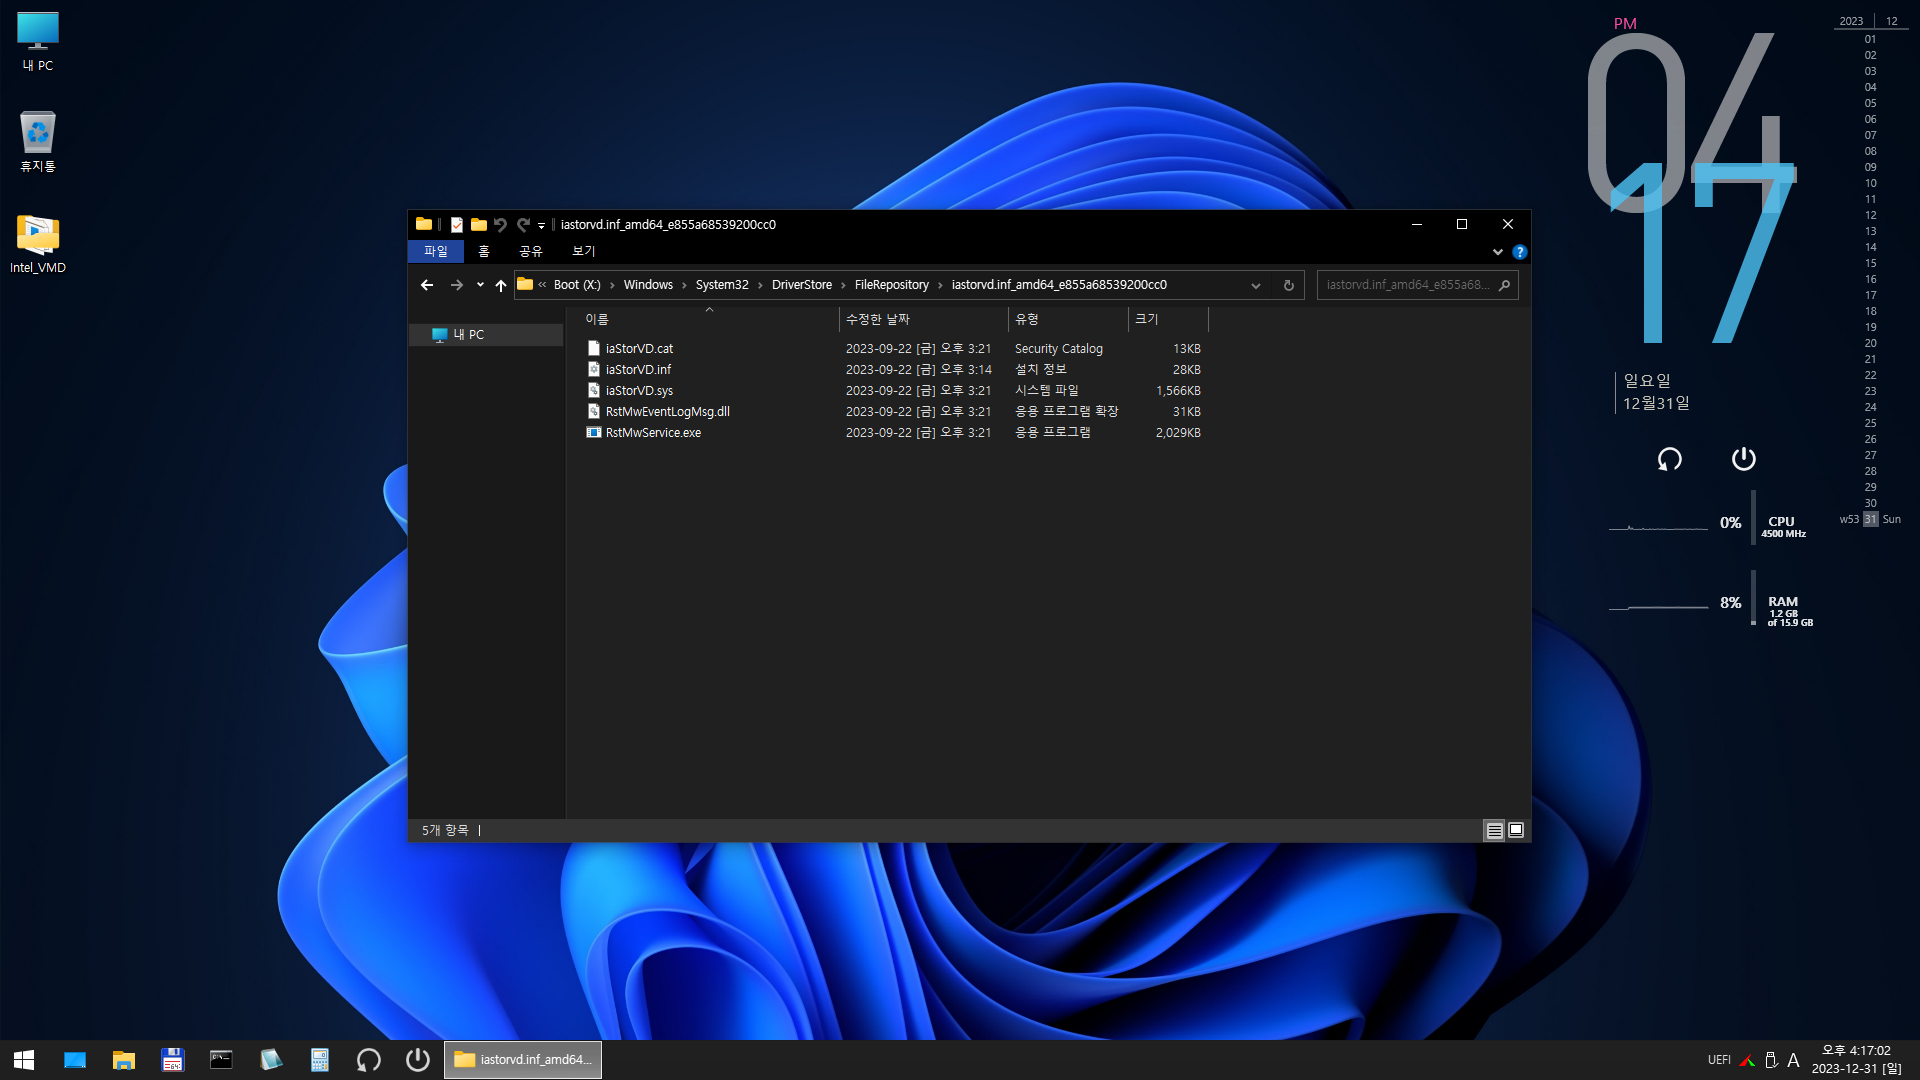This screenshot has height=1080, width=1920.
Task: Click the power icon in desktop widget
Action: tap(1743, 459)
